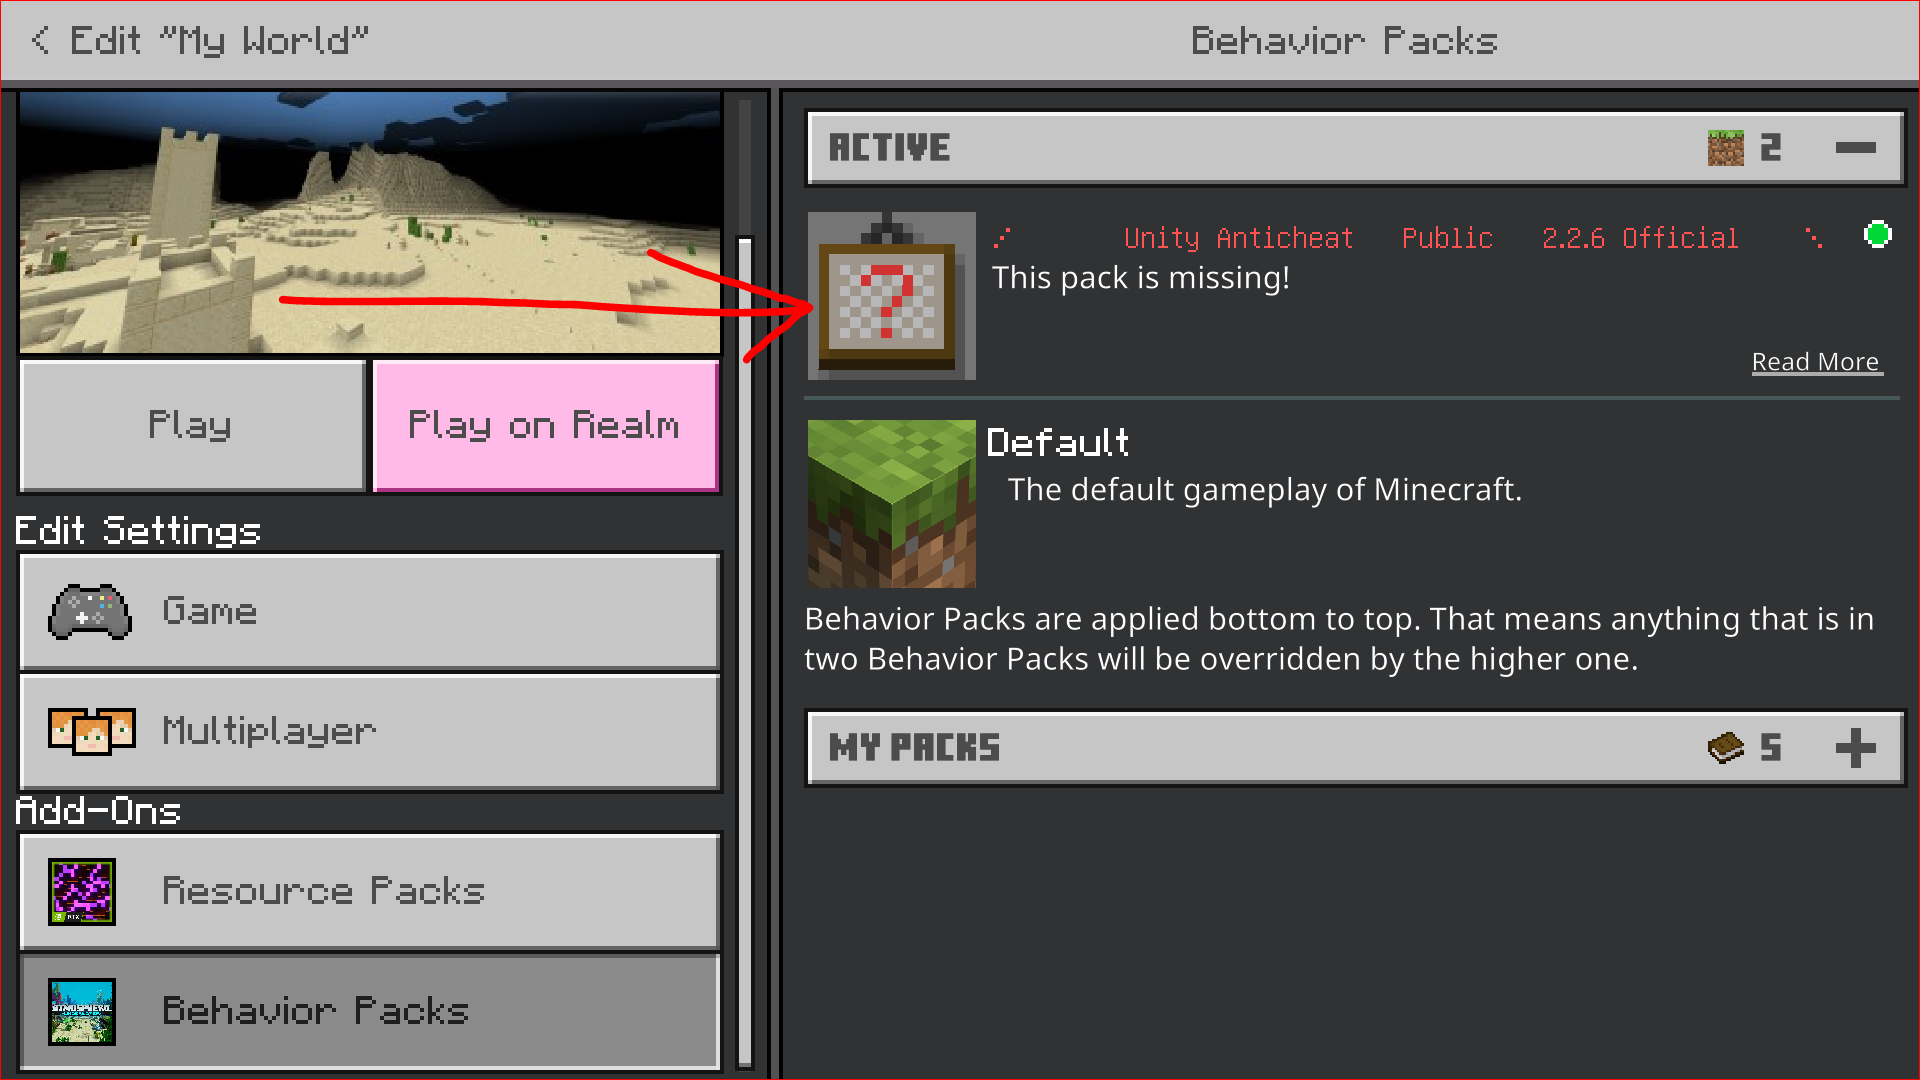Click the left panel vertical scrollbar
1920x1080 pixels.
(745, 650)
